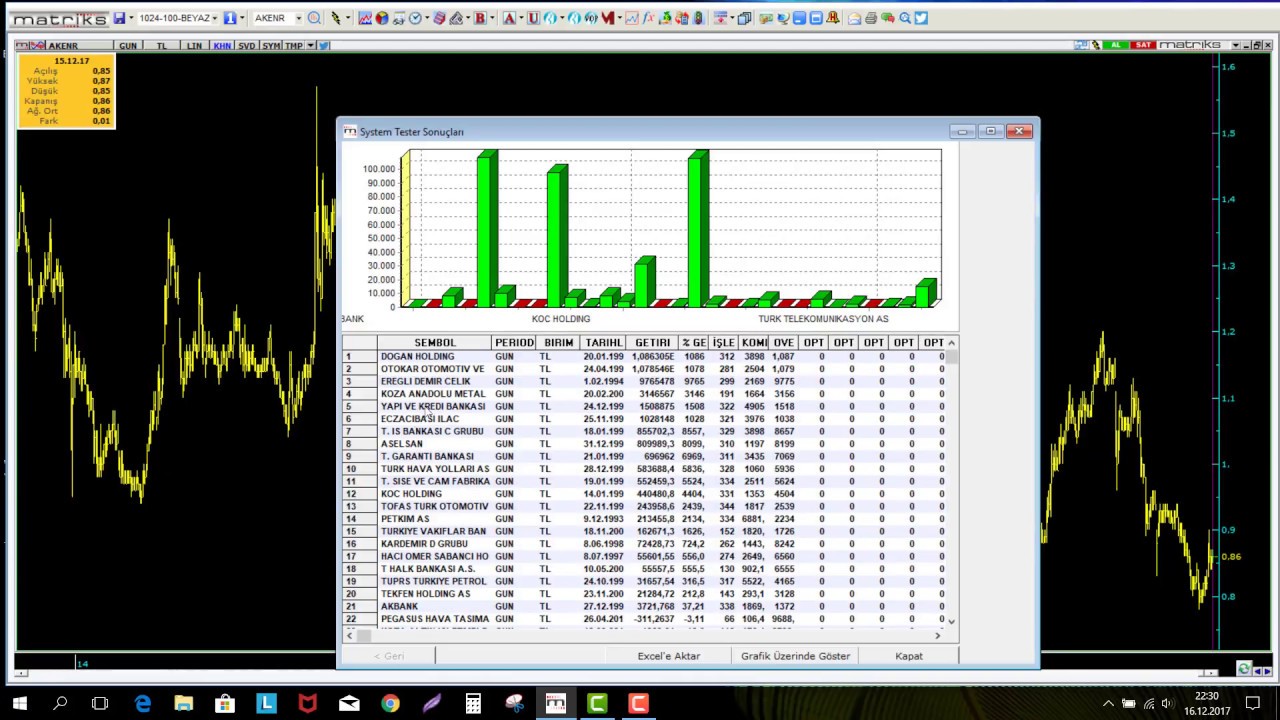Viewport: 1280px width, 720px height.
Task: Click the colorful pie chart icon
Action: (381, 18)
